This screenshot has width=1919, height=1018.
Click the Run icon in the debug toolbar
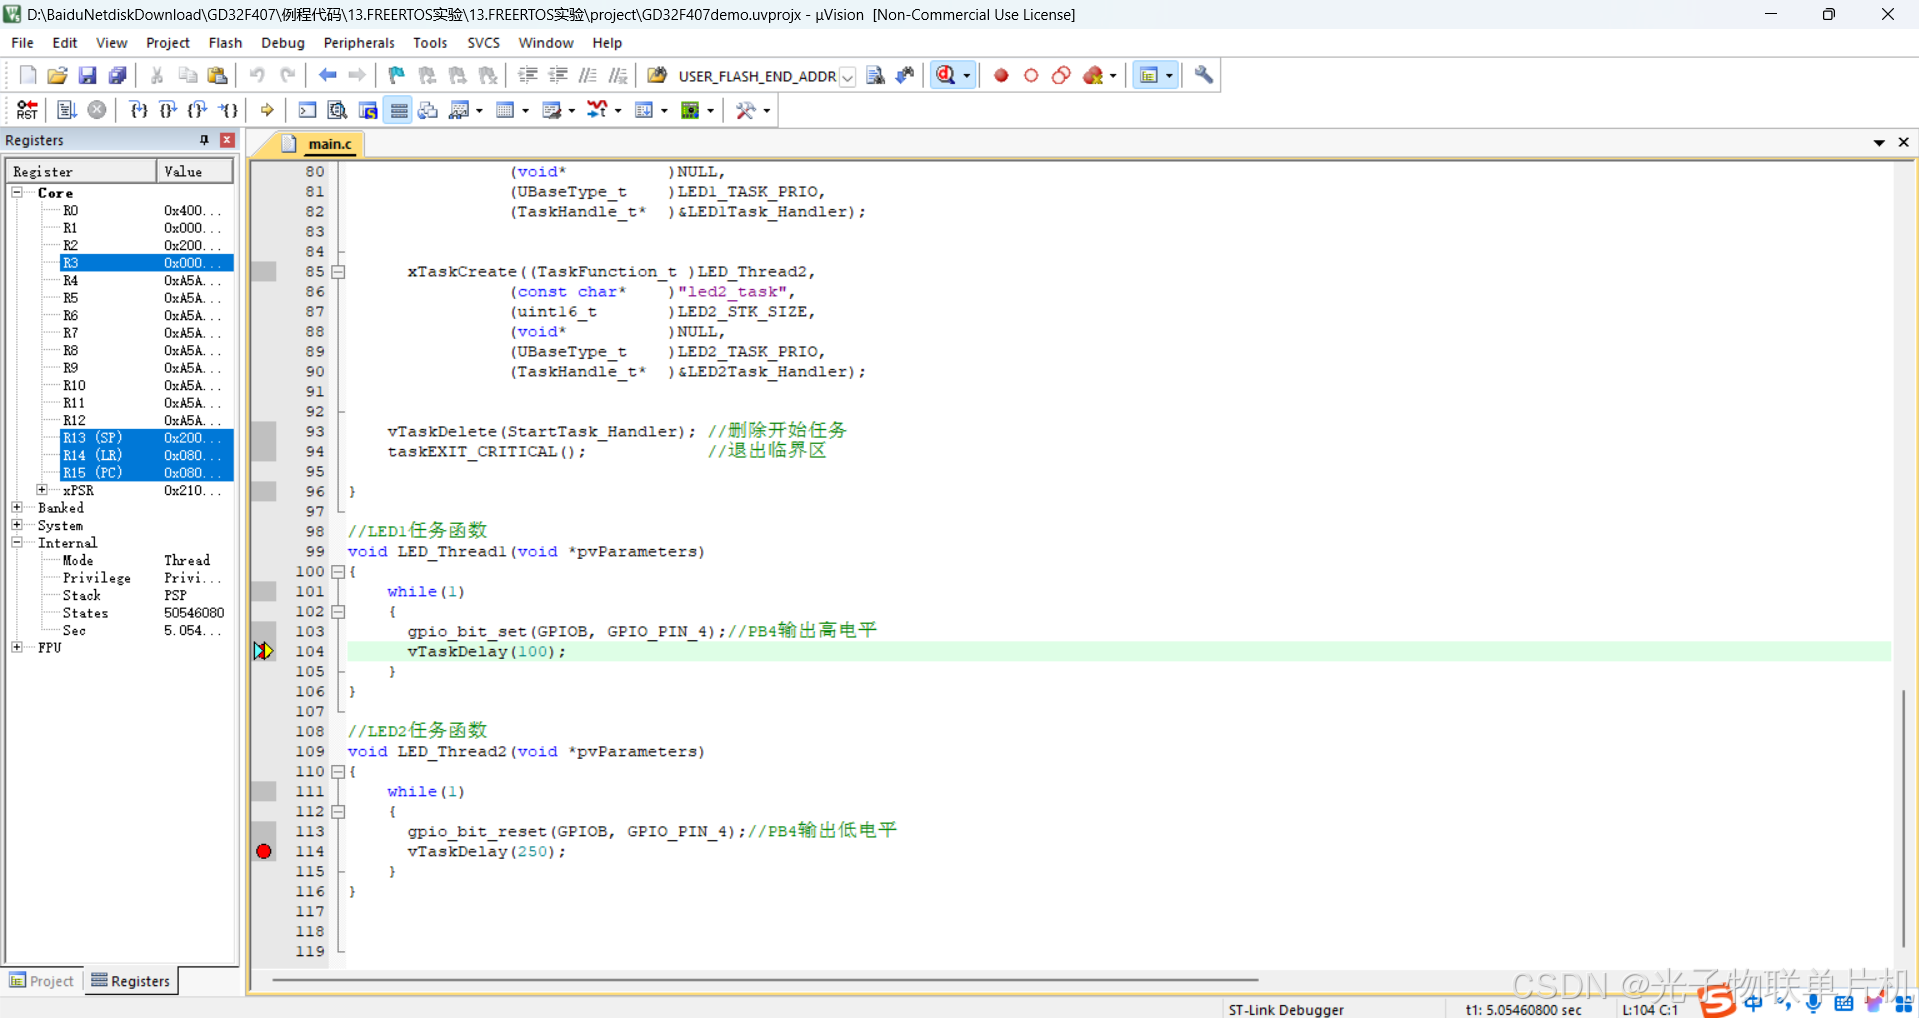click(66, 110)
